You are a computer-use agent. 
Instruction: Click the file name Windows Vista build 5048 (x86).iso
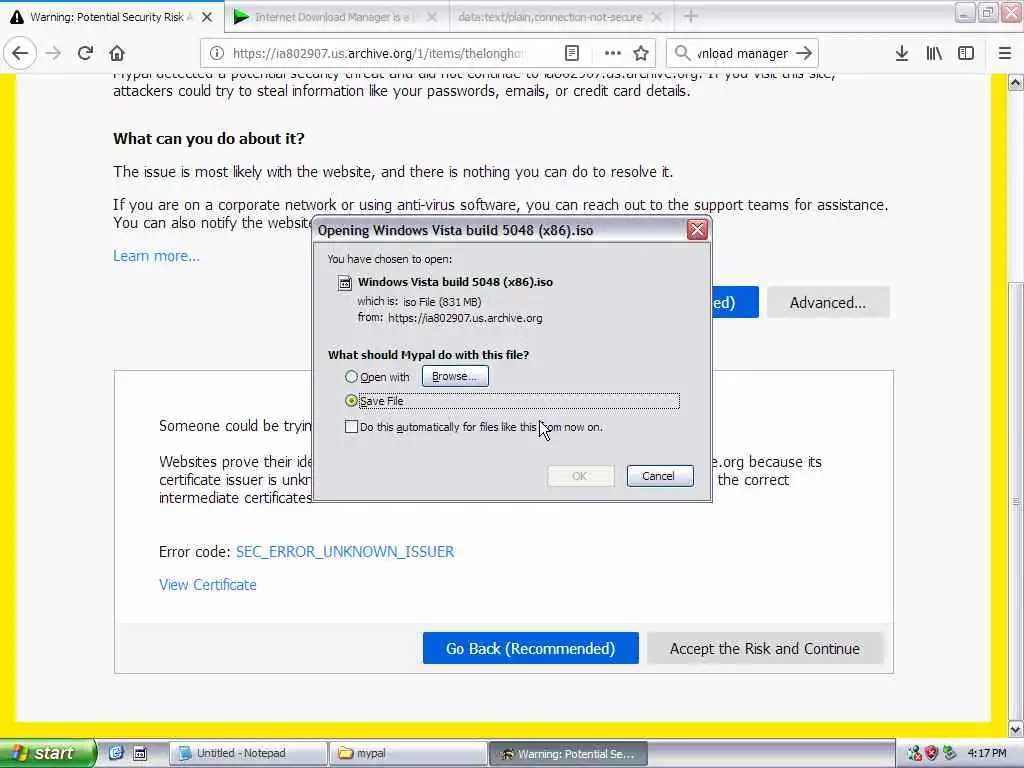tap(455, 282)
